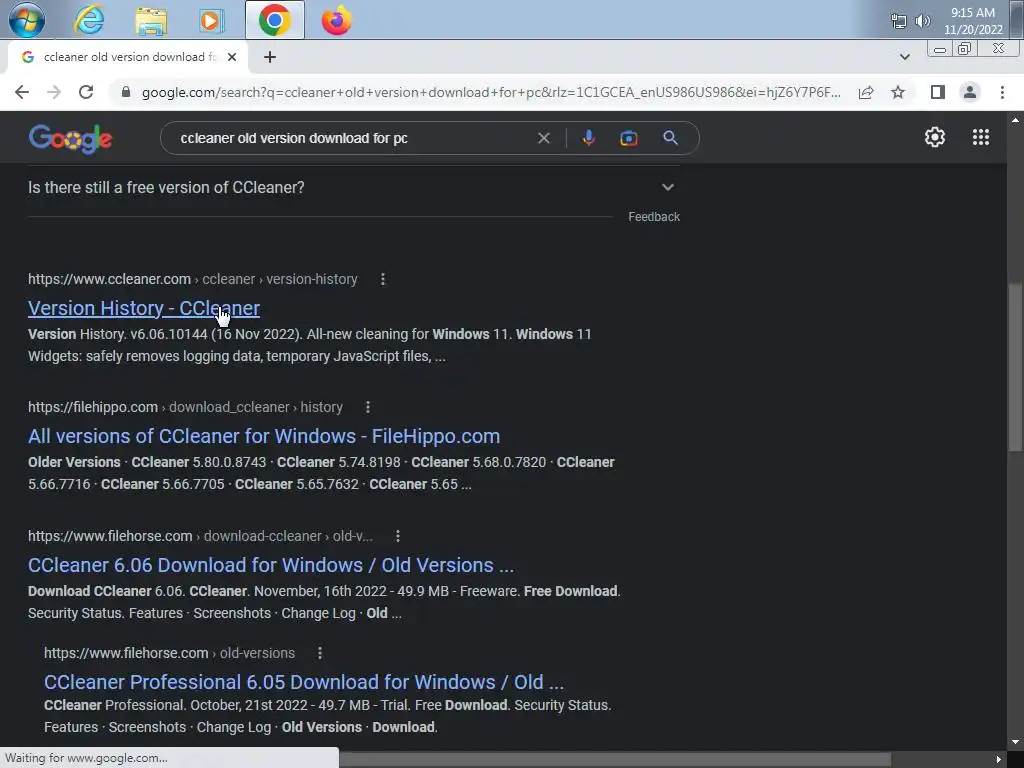Viewport: 1024px width, 768px height.
Task: Open Windows Explorer from the taskbar
Action: tap(151, 20)
